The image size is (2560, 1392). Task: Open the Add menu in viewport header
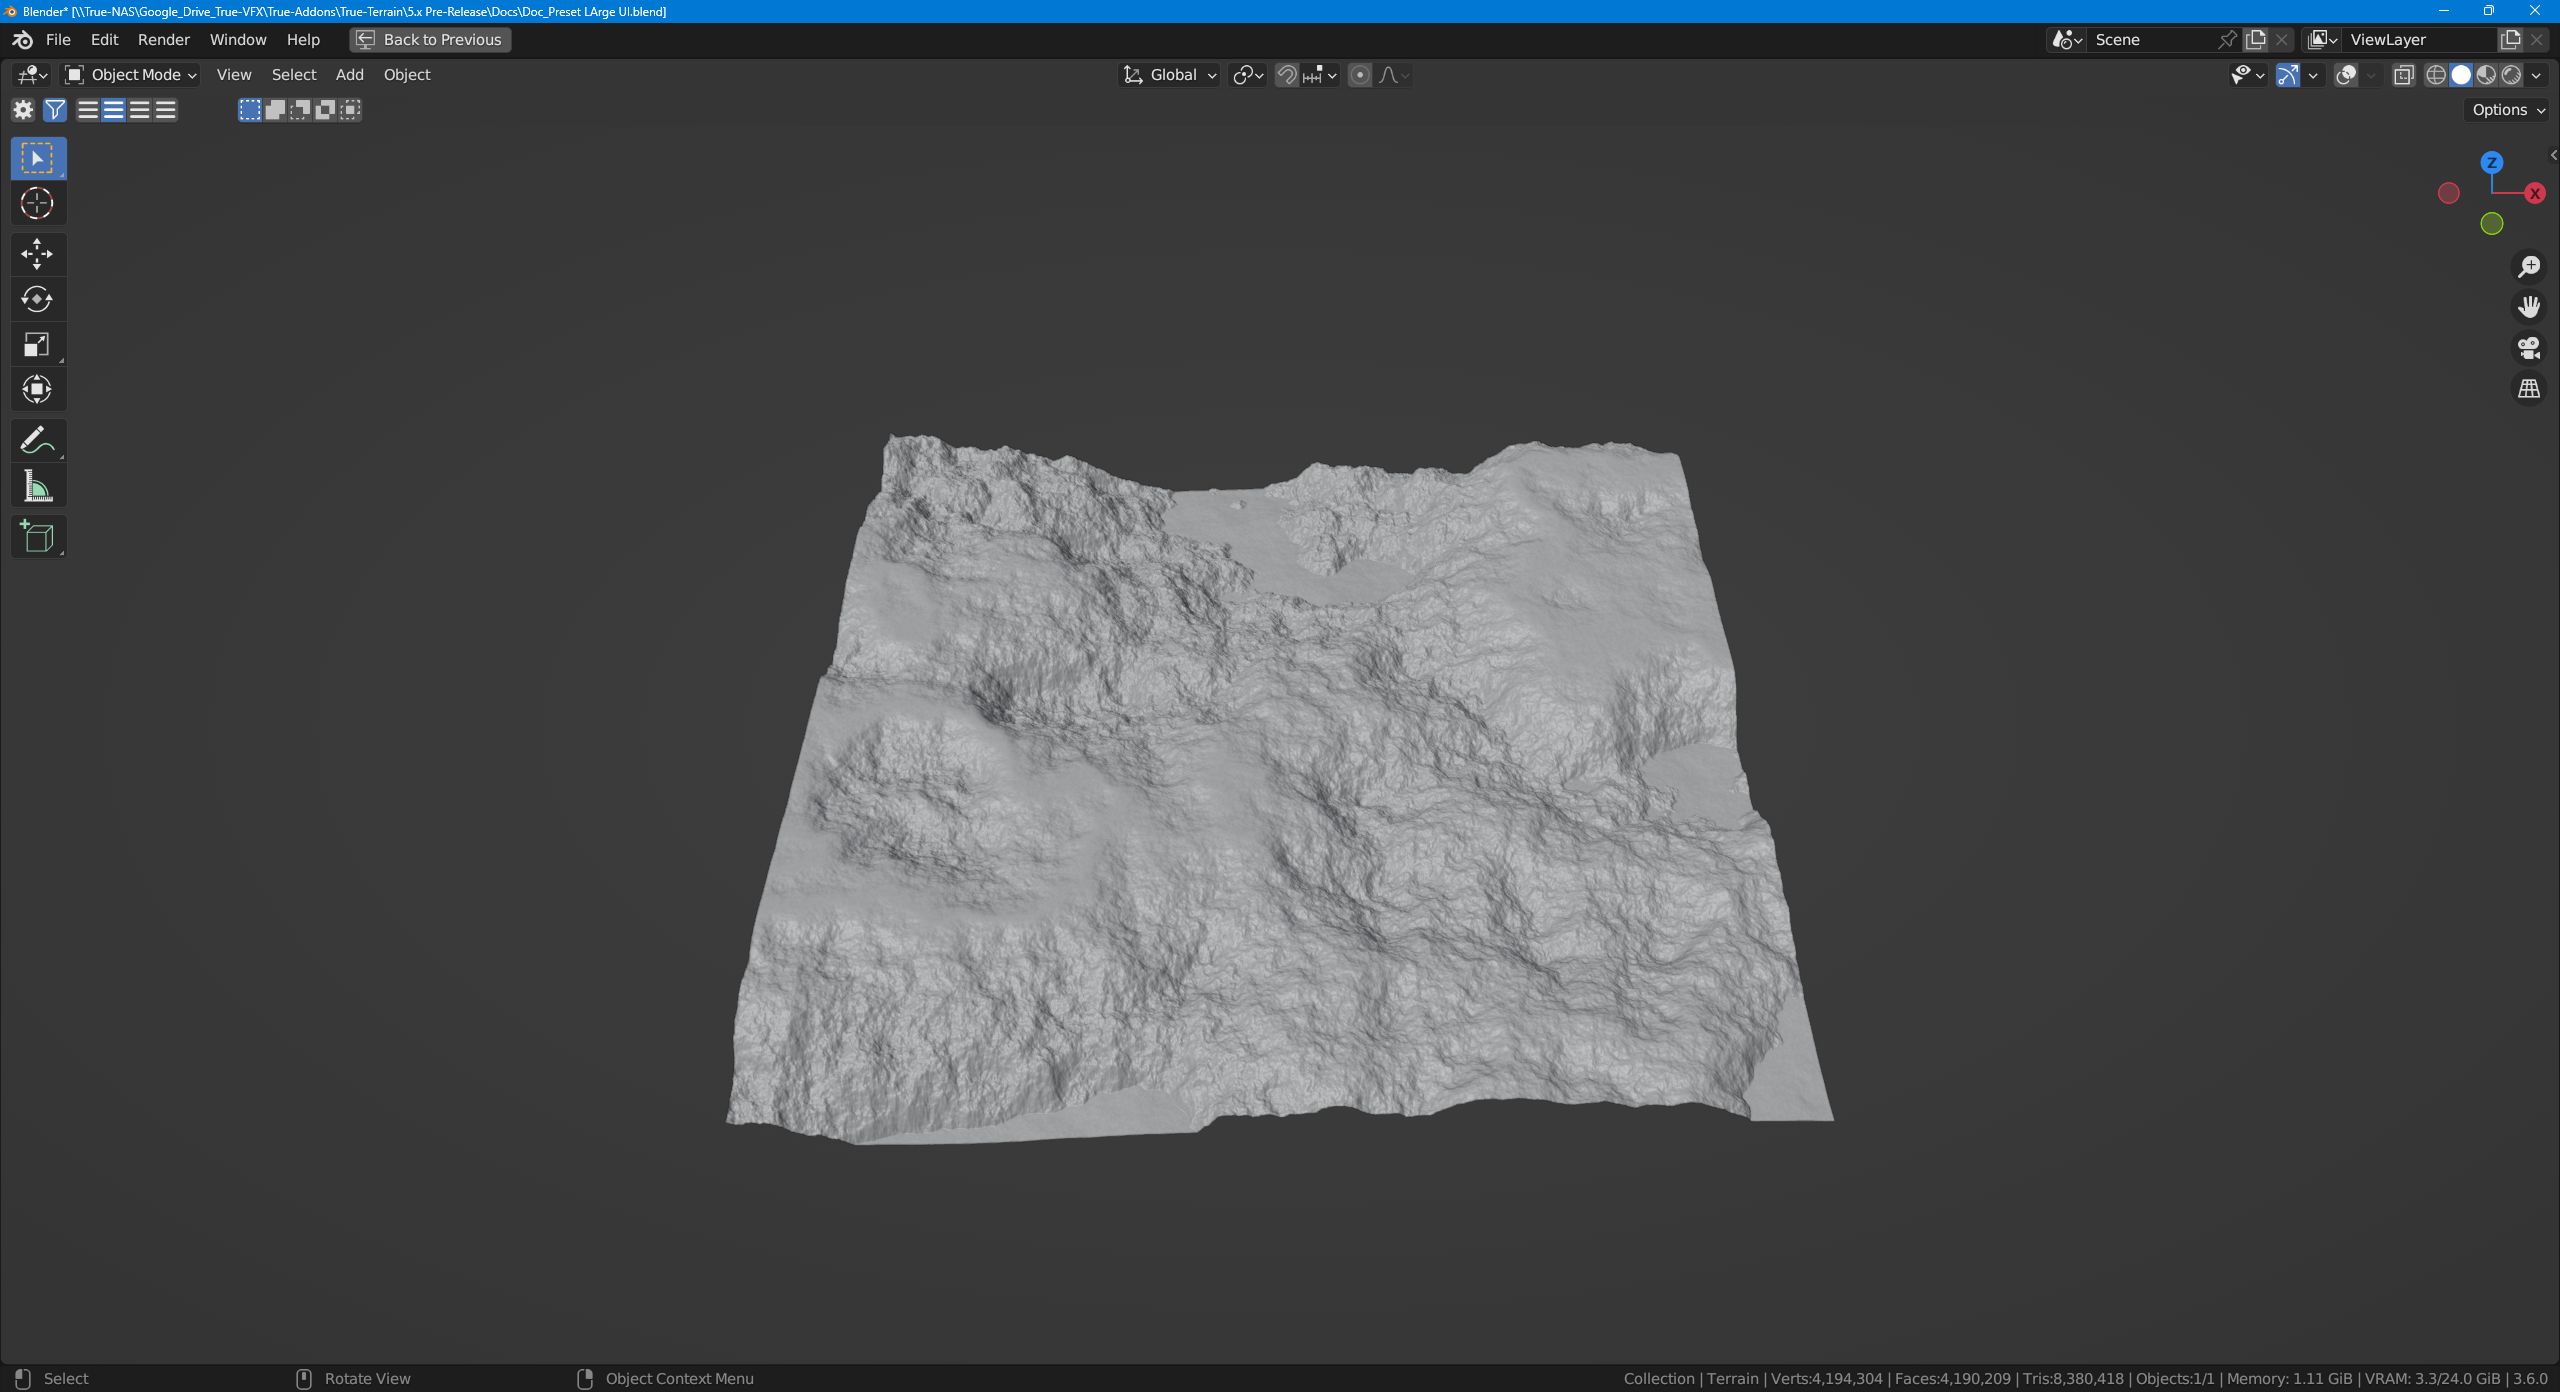[349, 75]
